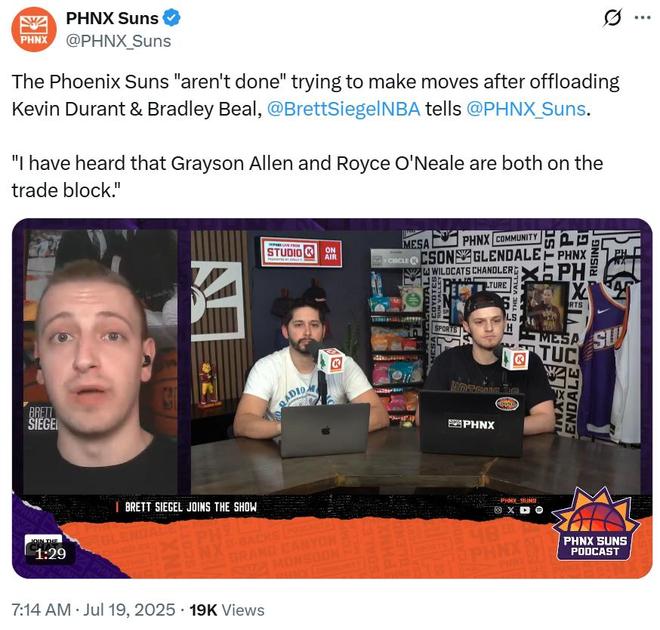View the 19K Views count details
The height and width of the screenshot is (630, 660).
[x=227, y=610]
